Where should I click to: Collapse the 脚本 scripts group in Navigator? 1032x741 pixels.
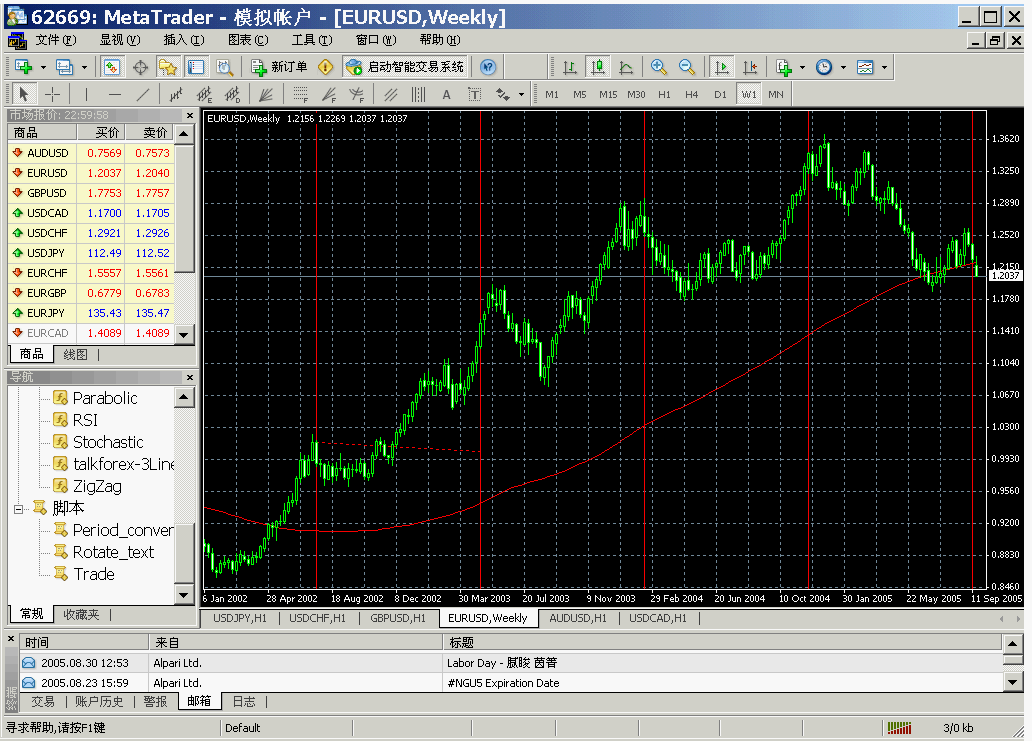click(x=18, y=508)
